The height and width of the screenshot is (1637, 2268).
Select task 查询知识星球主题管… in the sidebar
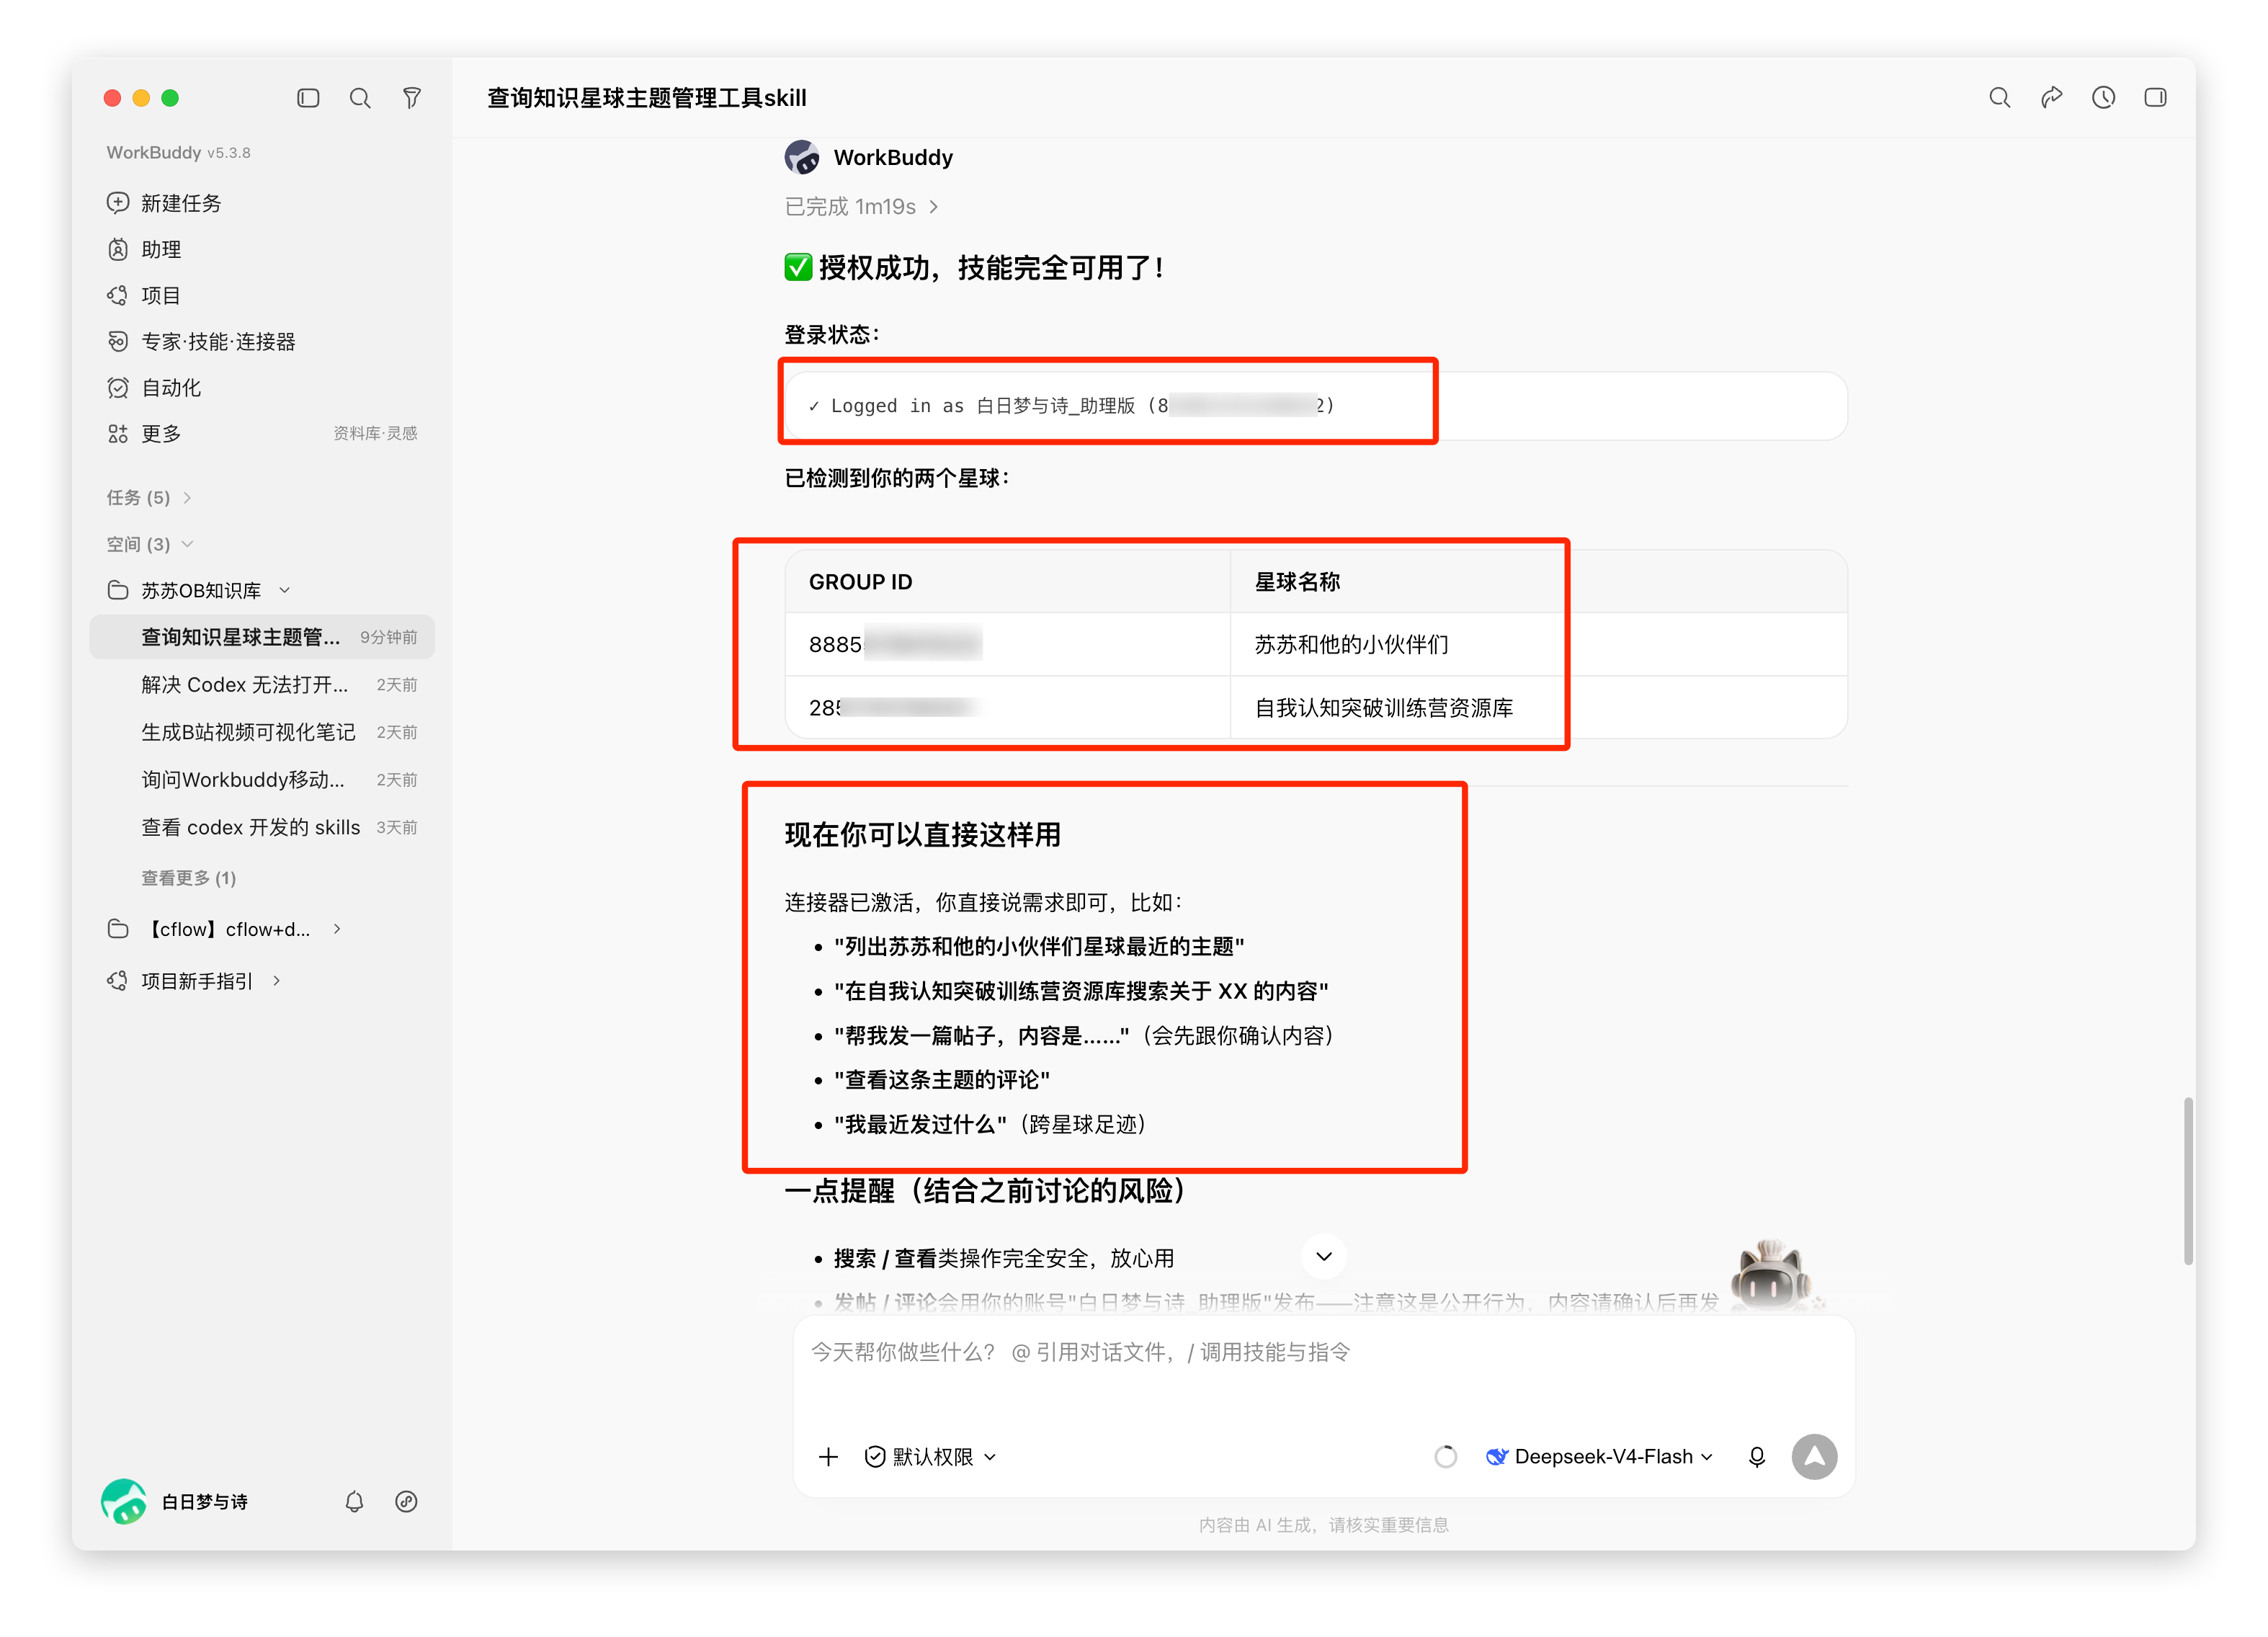(x=262, y=637)
